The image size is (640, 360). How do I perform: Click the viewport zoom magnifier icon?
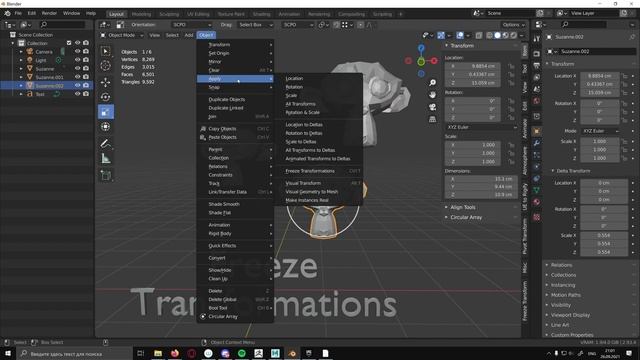click(x=432, y=83)
